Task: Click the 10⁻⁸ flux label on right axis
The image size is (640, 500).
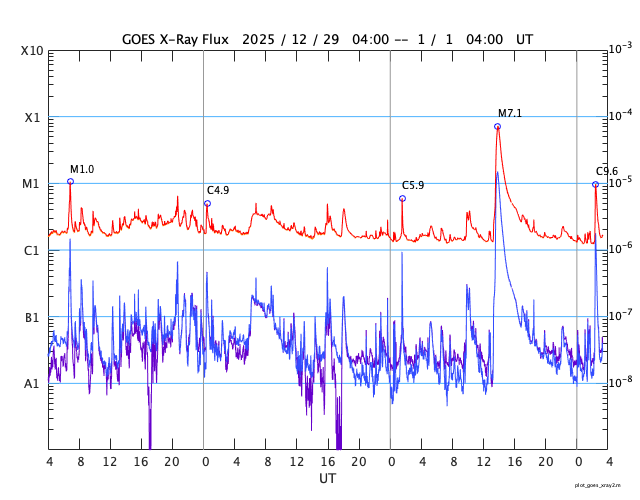Action: pyautogui.click(x=619, y=382)
